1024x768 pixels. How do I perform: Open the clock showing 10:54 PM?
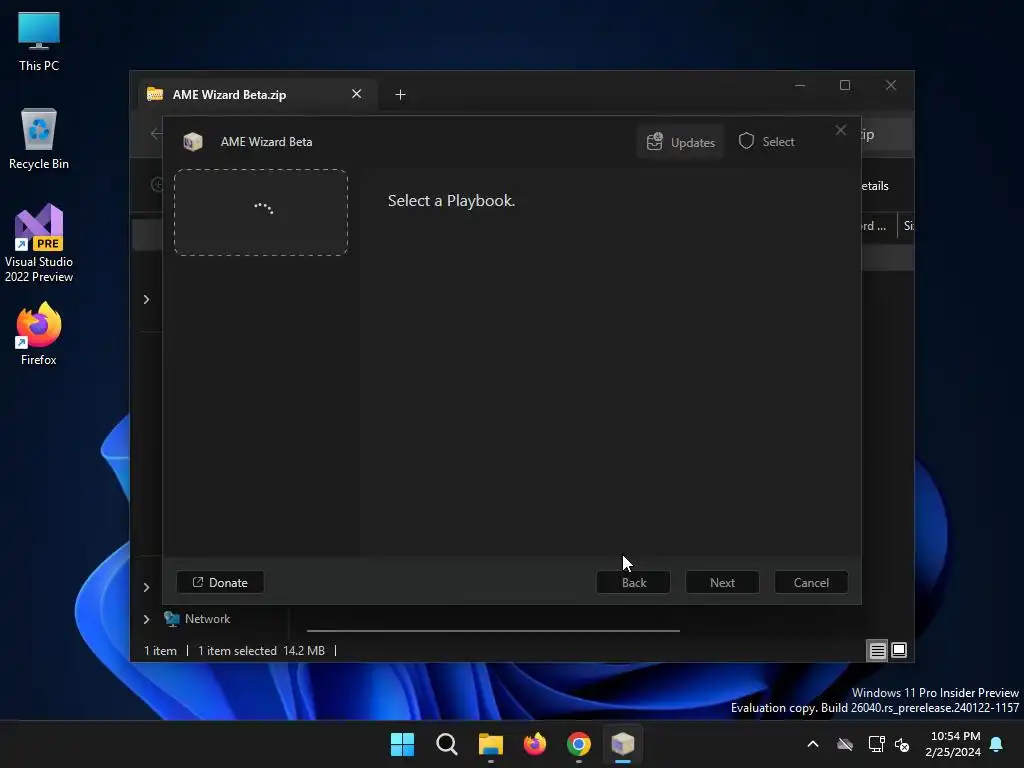tap(953, 744)
